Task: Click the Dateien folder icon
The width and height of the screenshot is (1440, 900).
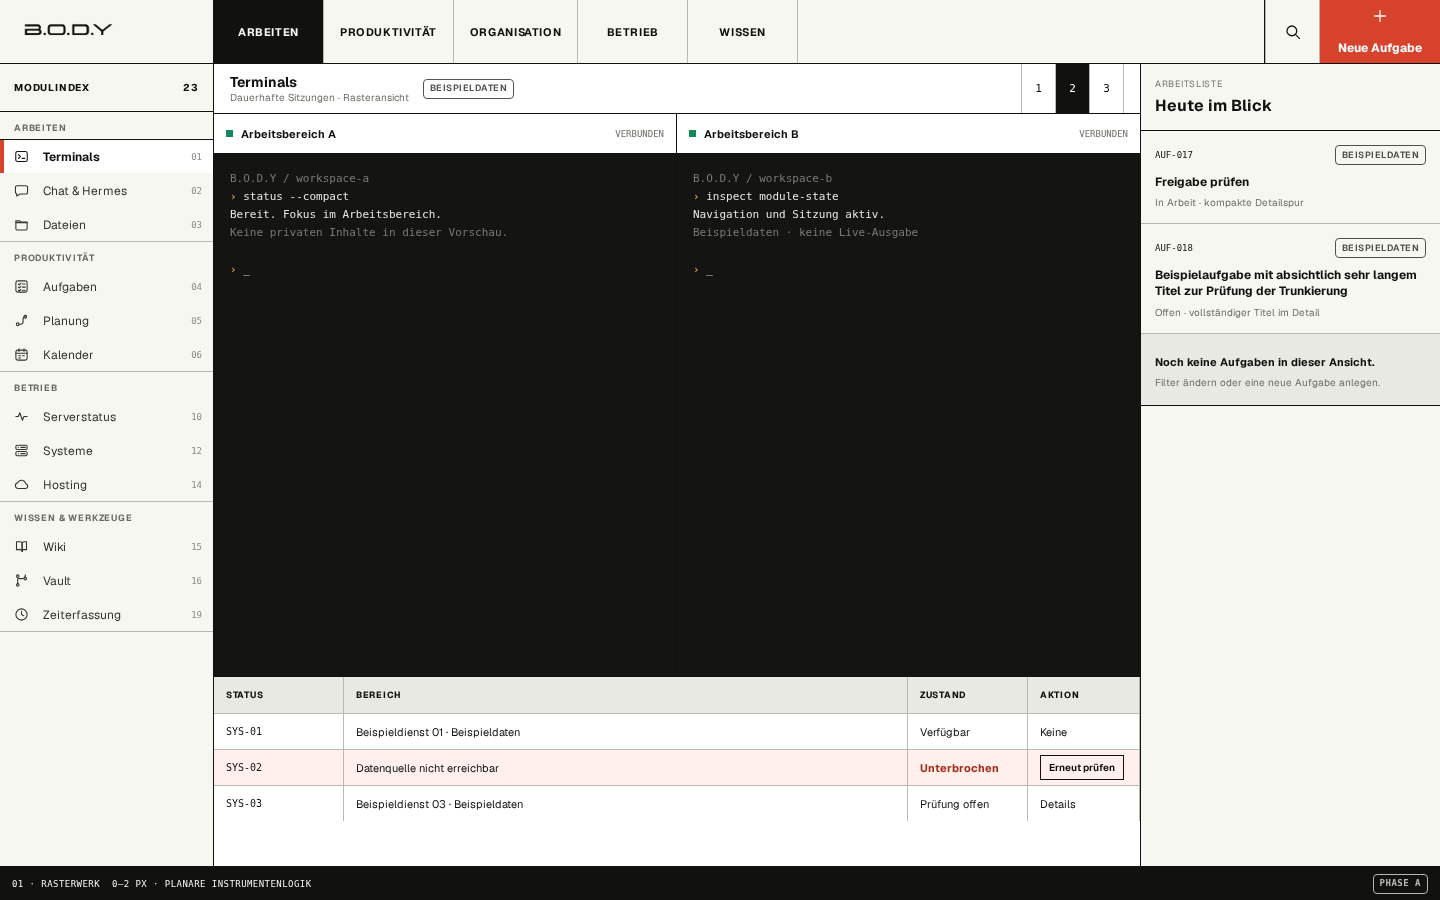Action: (x=21, y=225)
